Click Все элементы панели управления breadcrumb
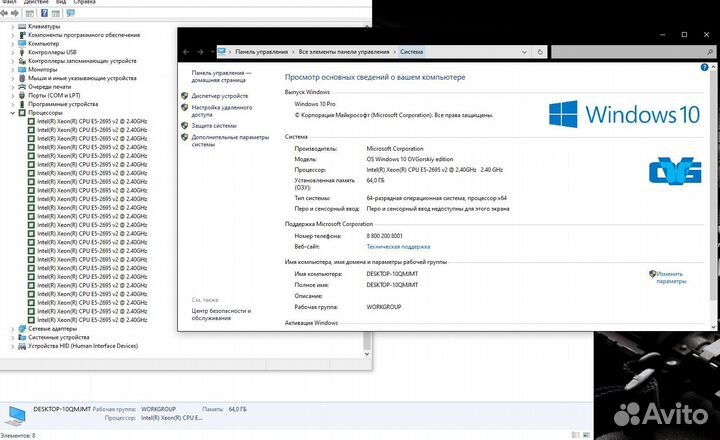This screenshot has height=440, width=720. point(344,51)
